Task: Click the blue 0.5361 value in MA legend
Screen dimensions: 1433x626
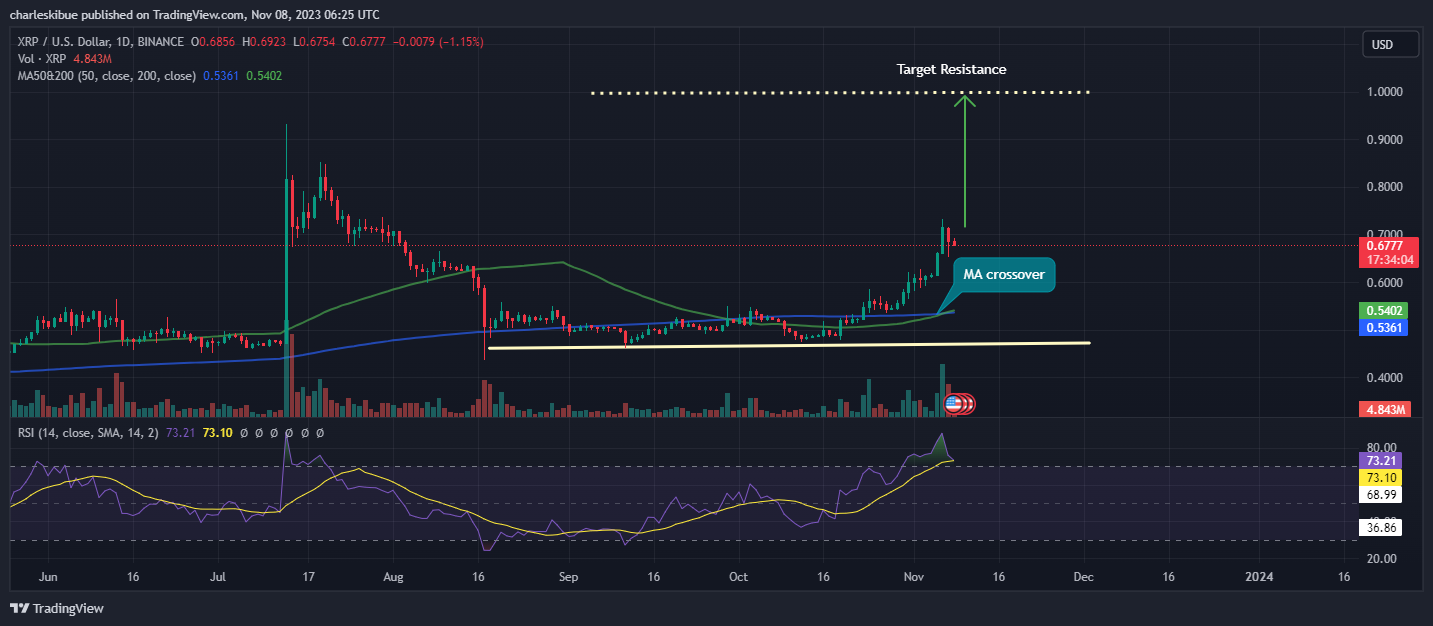Action: (221, 75)
